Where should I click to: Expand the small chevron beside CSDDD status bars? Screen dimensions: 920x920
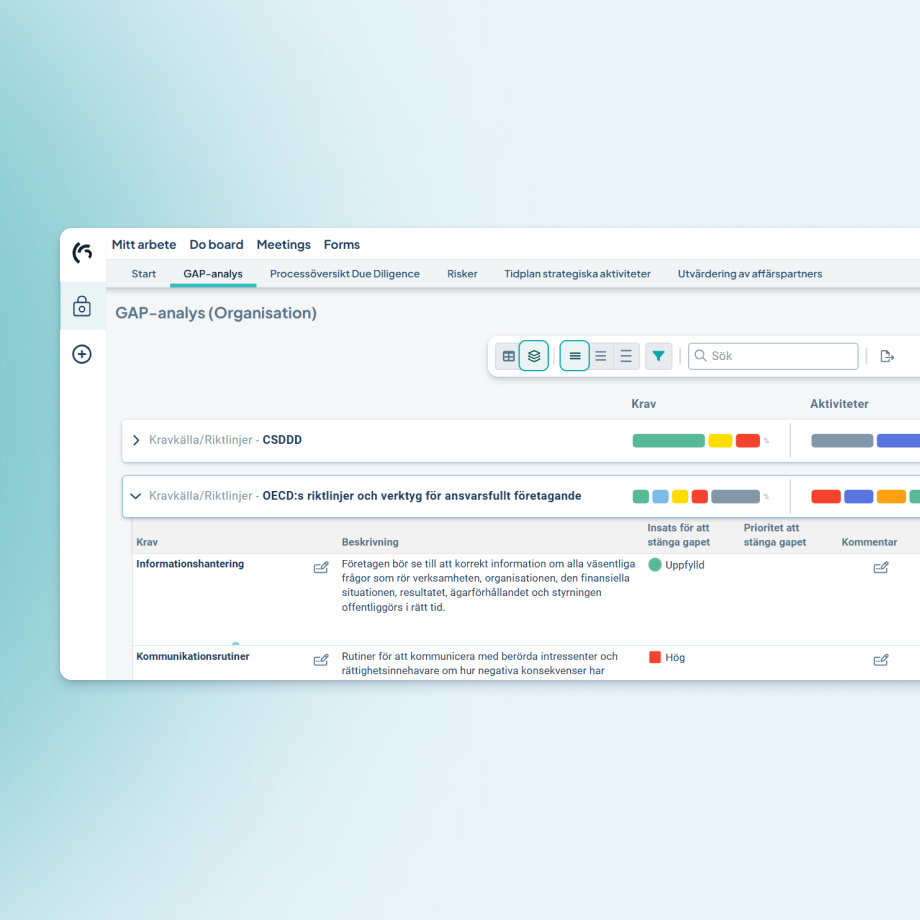765,440
